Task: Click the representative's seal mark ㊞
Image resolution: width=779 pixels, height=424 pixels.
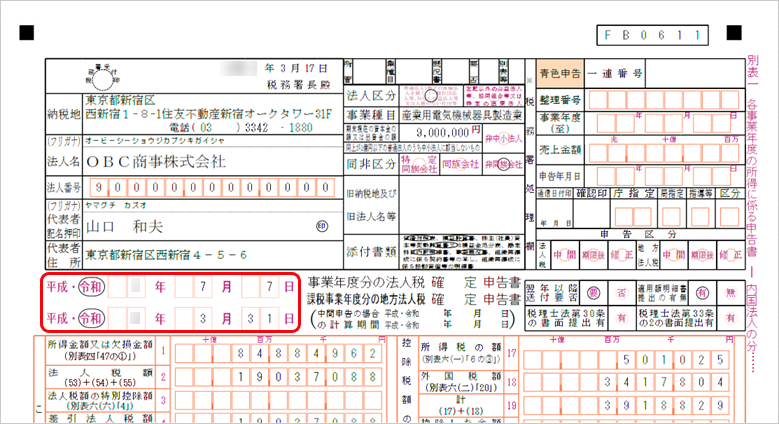Action: [x=322, y=227]
